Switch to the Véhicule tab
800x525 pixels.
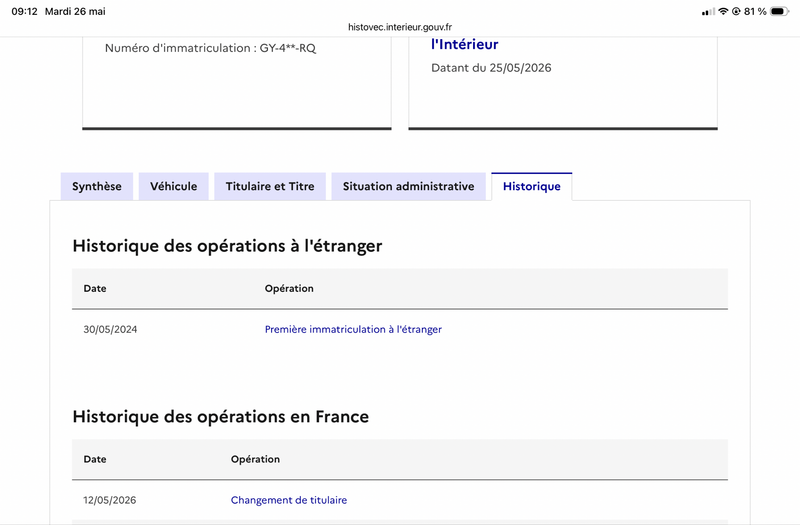pos(173,186)
